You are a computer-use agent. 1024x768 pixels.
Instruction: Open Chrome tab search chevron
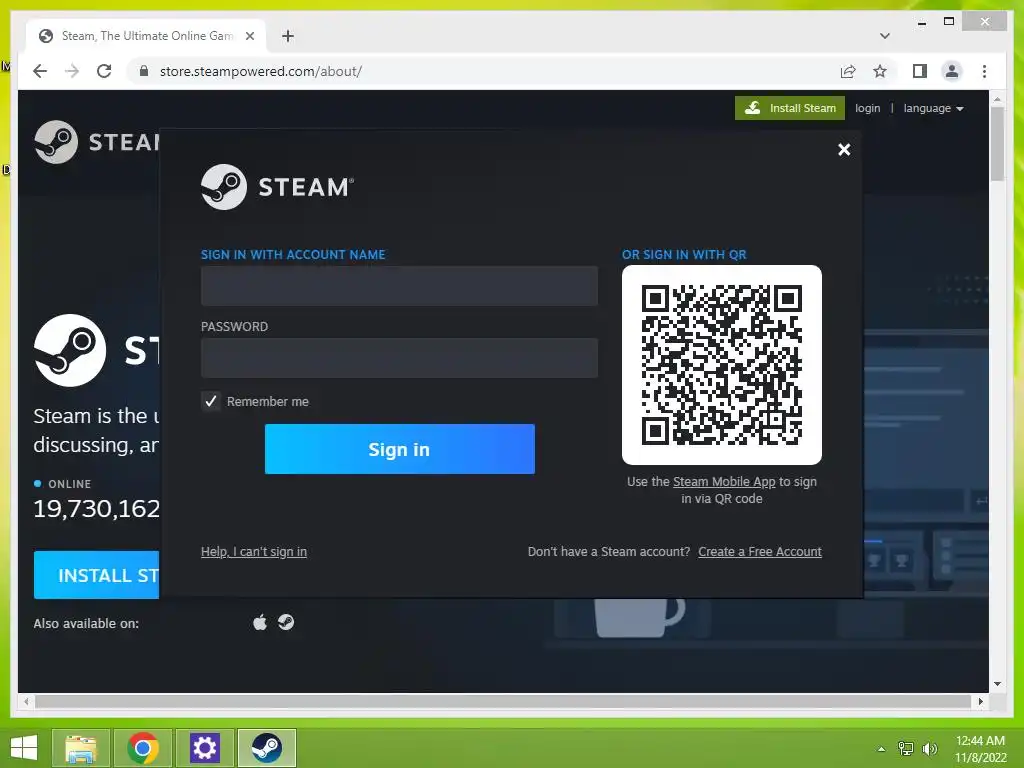(884, 36)
